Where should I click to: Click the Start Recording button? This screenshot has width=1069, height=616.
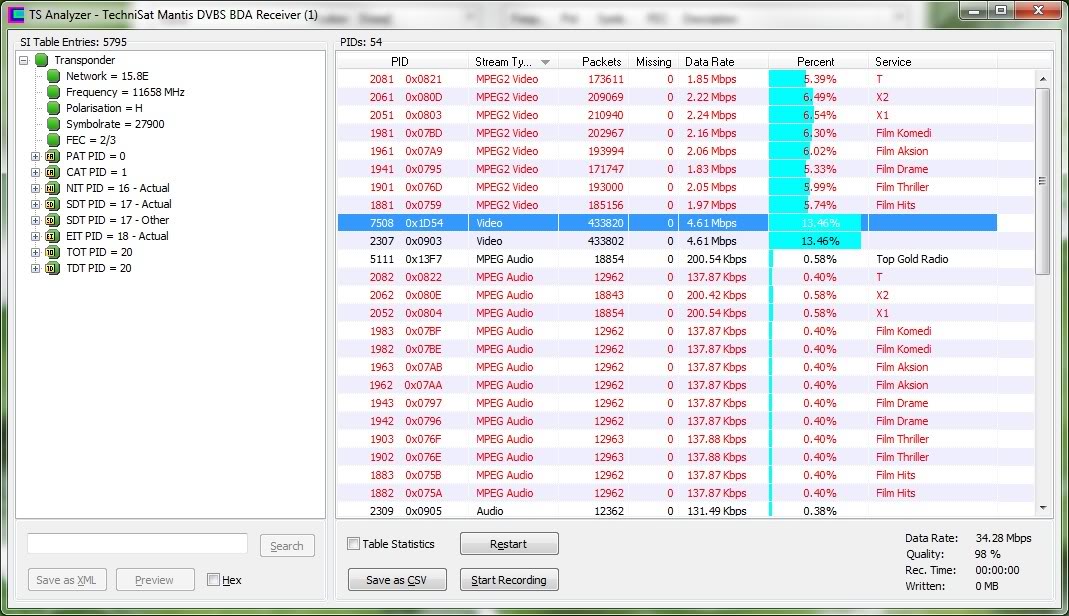pyautogui.click(x=509, y=580)
